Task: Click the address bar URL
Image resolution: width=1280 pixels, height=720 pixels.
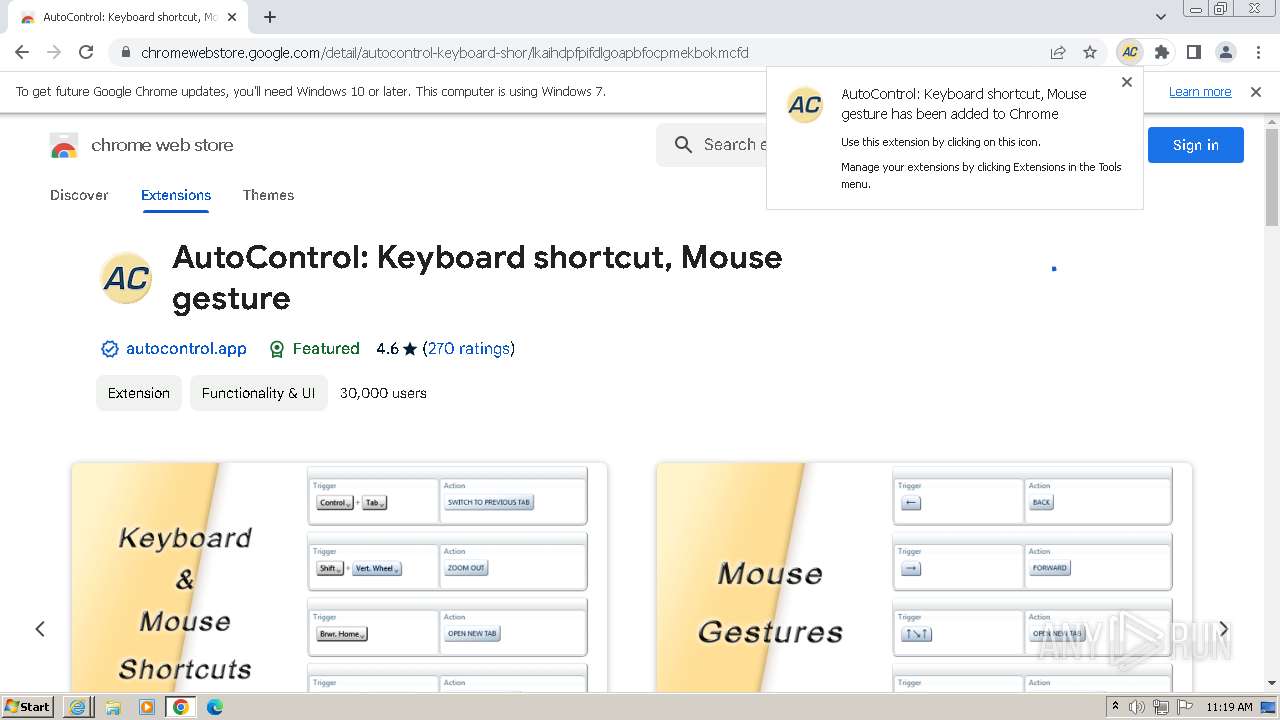Action: [x=445, y=52]
